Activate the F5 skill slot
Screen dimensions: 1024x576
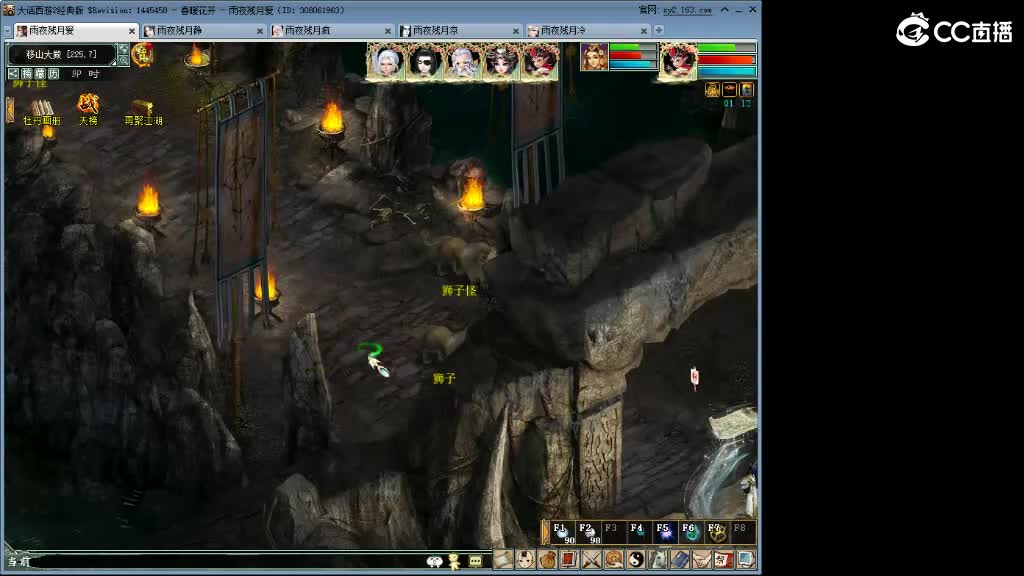pyautogui.click(x=664, y=532)
